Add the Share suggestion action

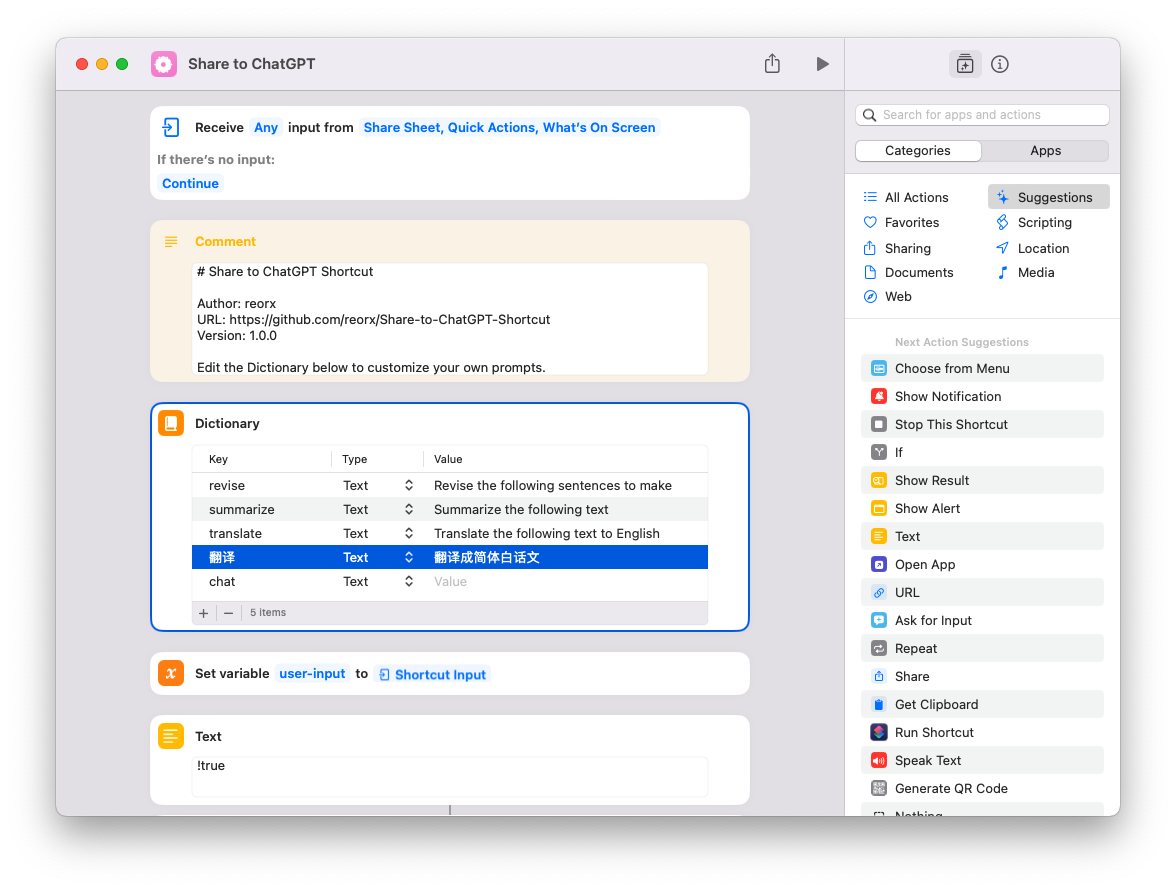[982, 676]
